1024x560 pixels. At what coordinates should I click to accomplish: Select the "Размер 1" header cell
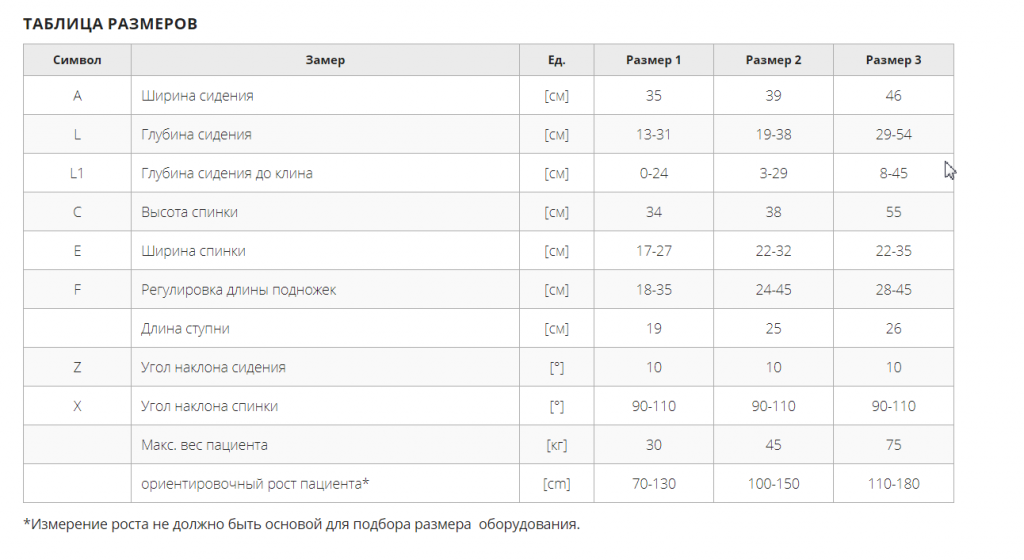pos(653,60)
